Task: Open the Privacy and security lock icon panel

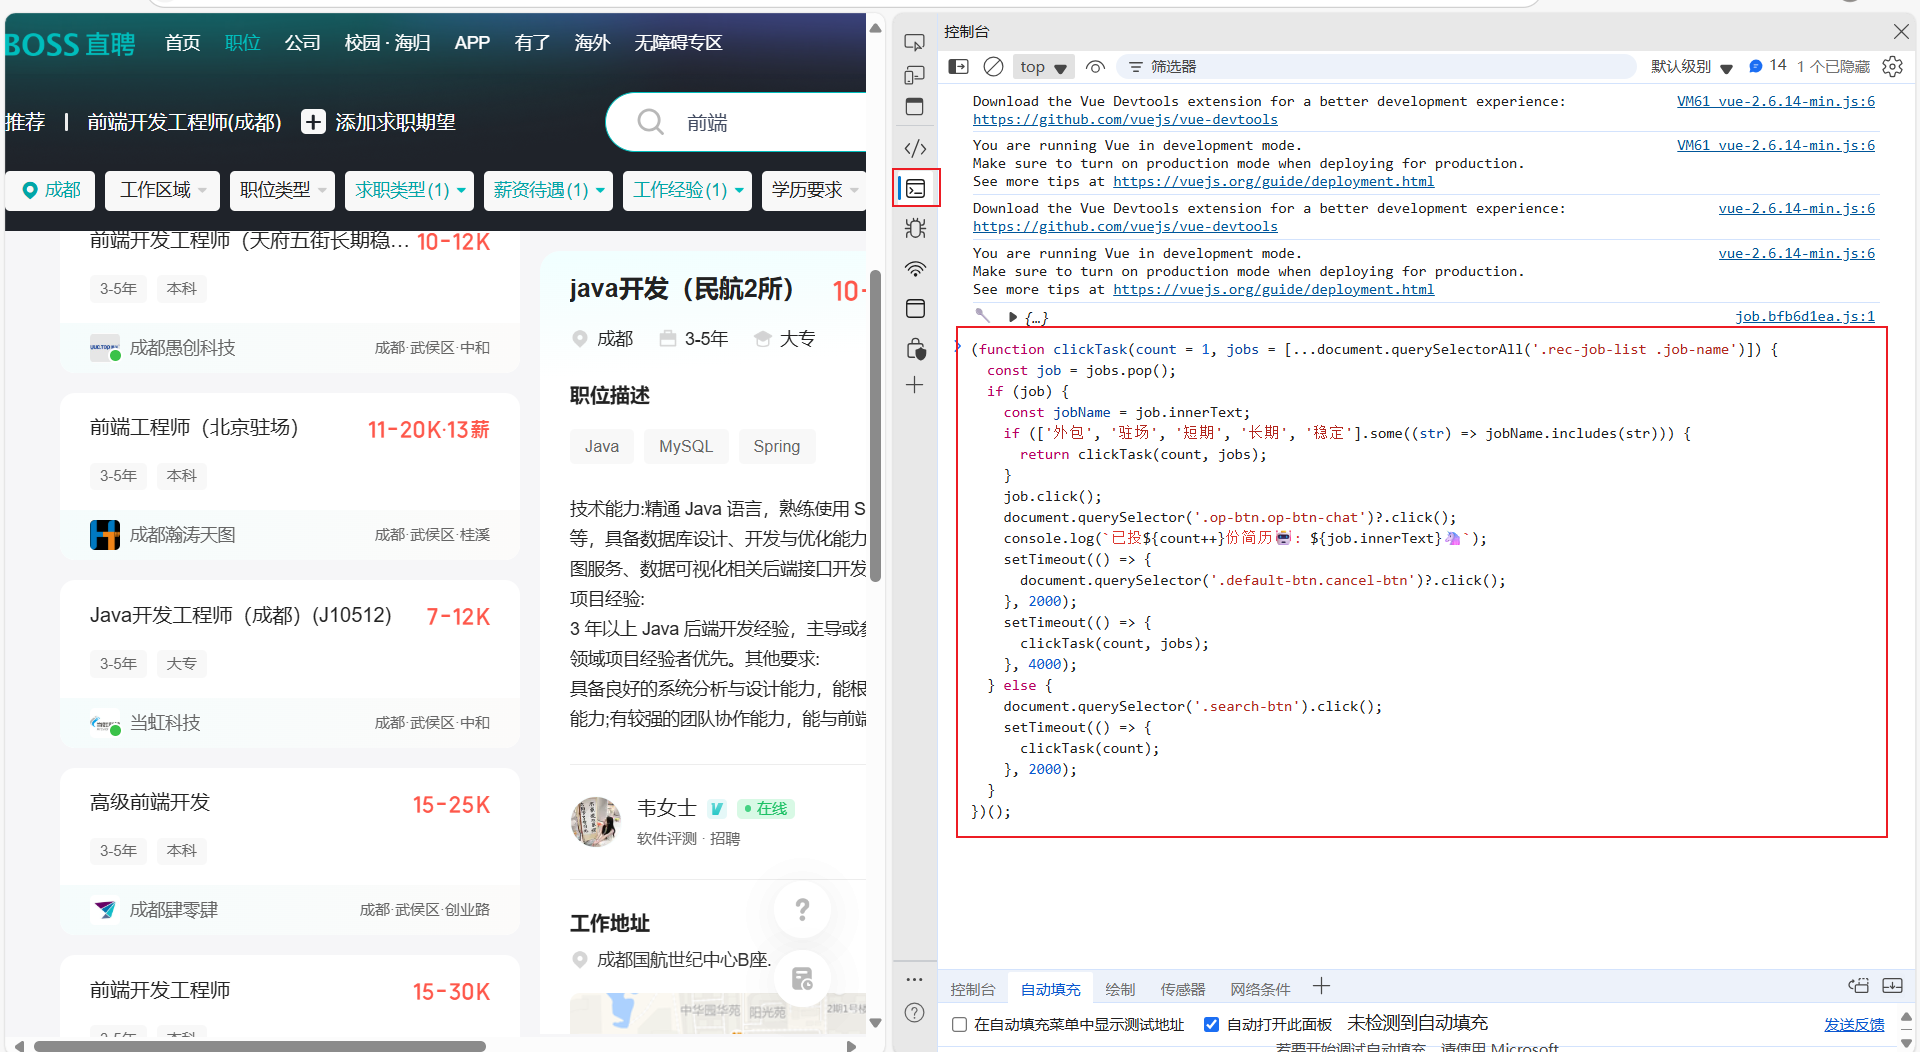Action: [x=914, y=348]
